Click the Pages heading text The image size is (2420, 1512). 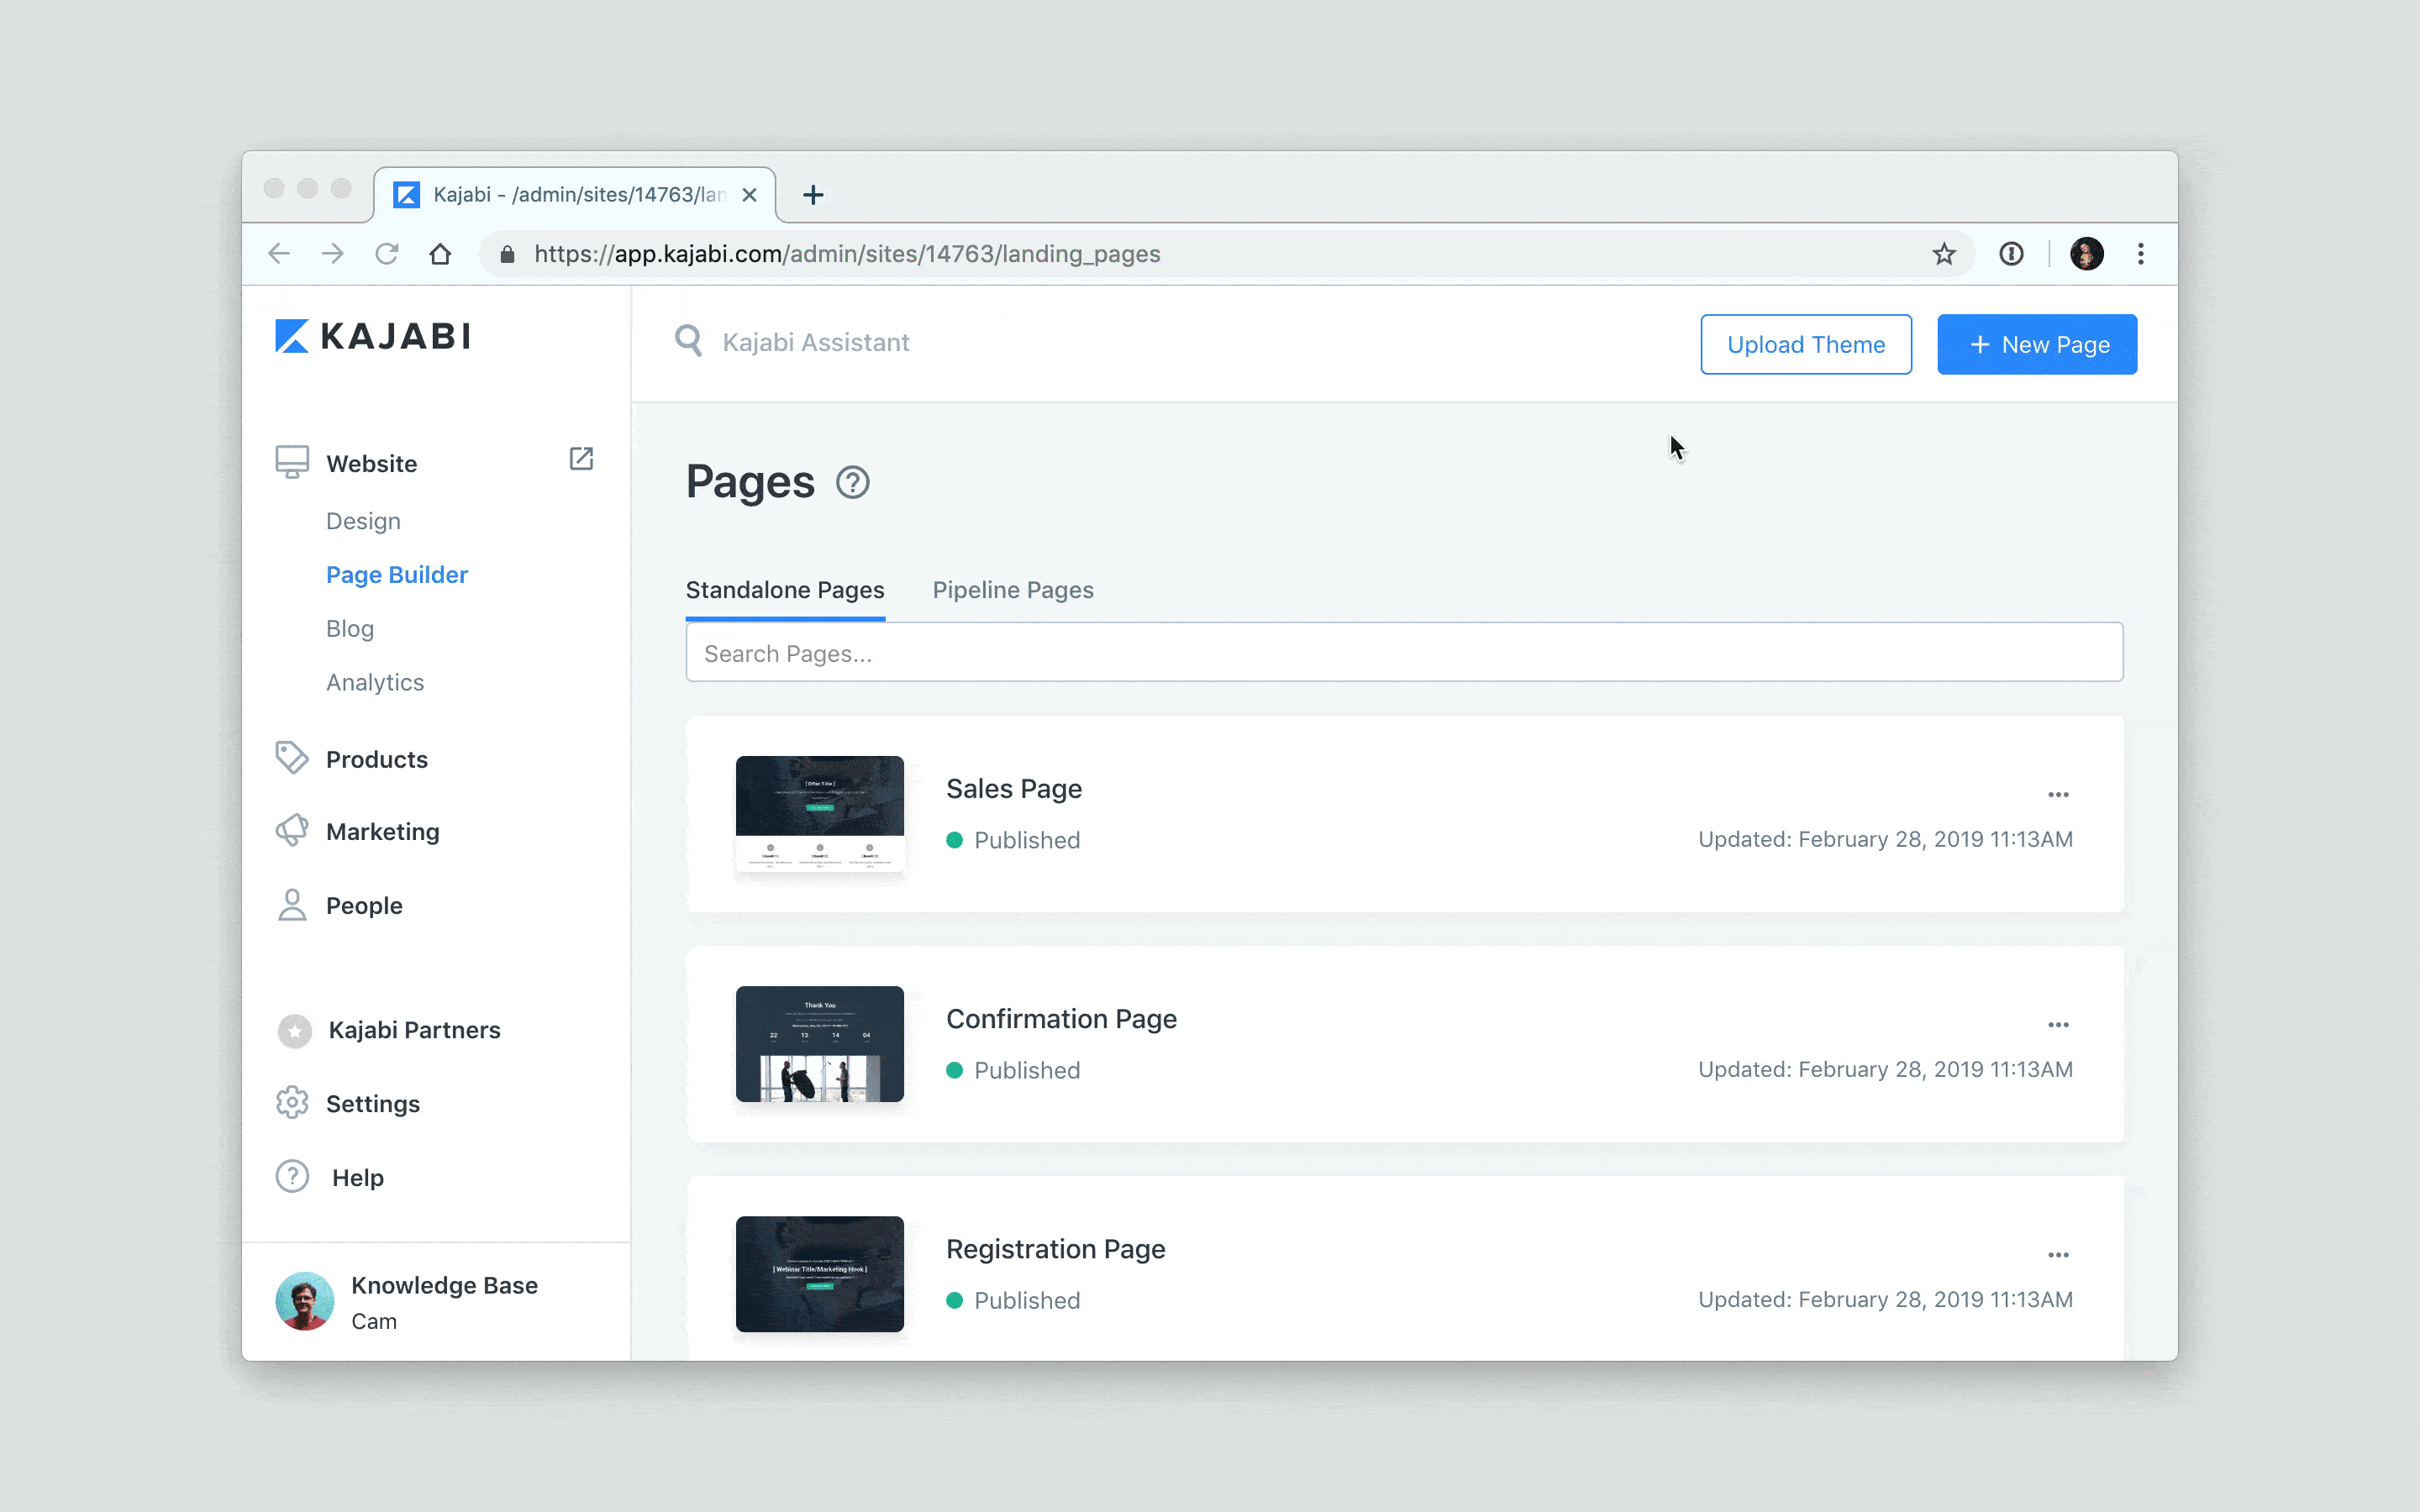point(750,482)
